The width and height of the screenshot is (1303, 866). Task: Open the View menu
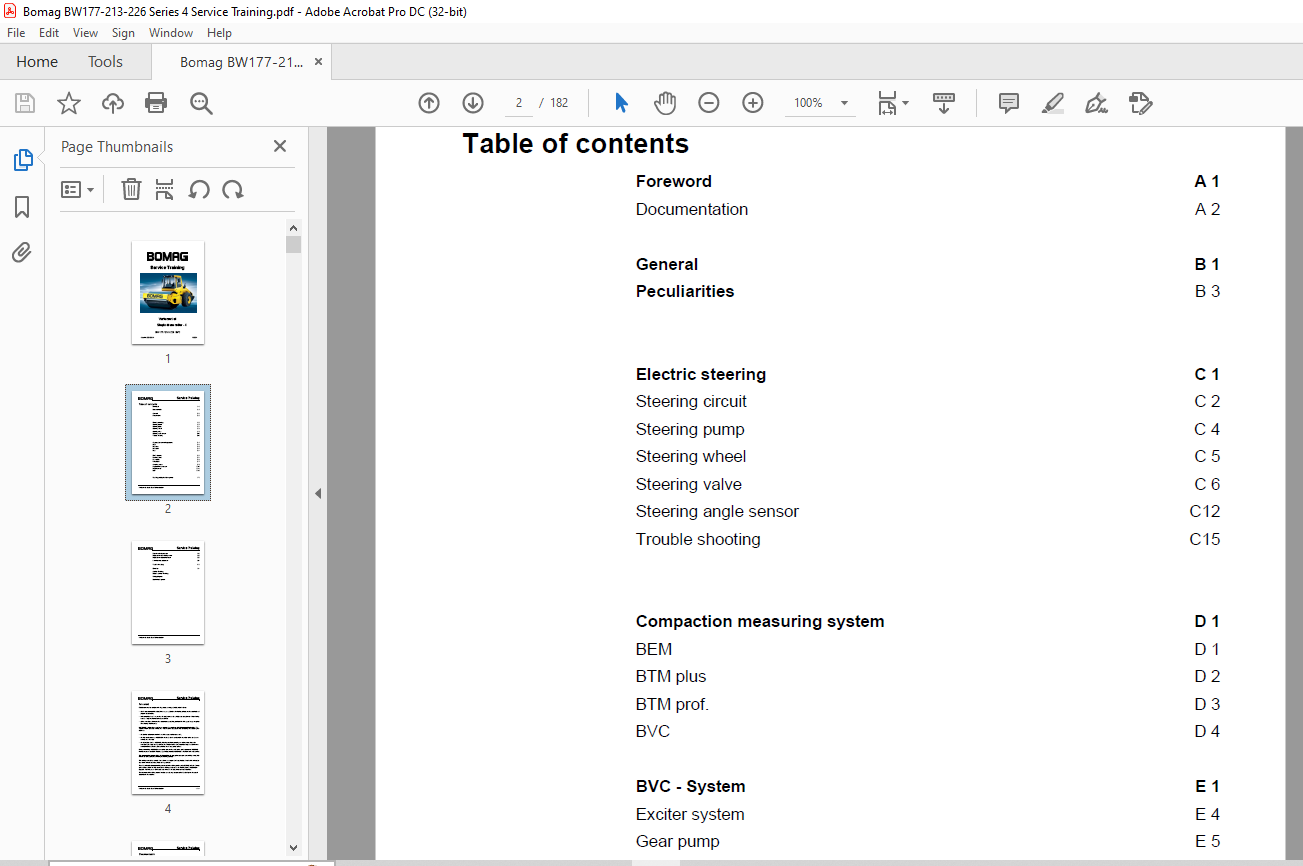[86, 33]
